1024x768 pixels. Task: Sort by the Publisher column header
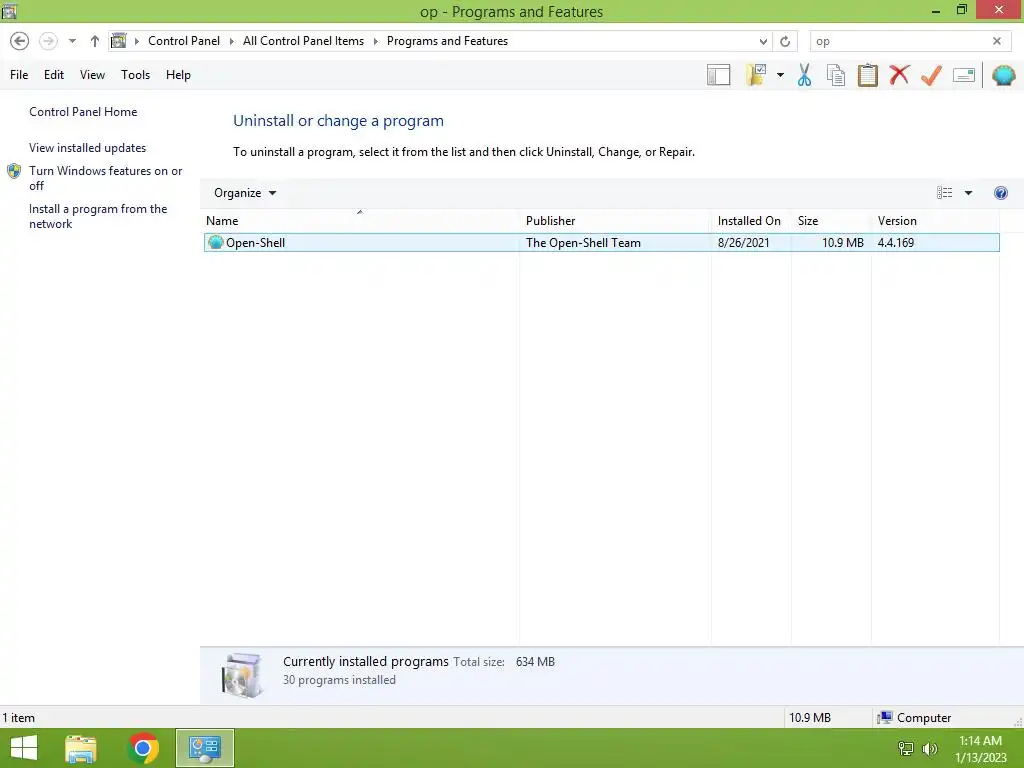[x=615, y=221]
